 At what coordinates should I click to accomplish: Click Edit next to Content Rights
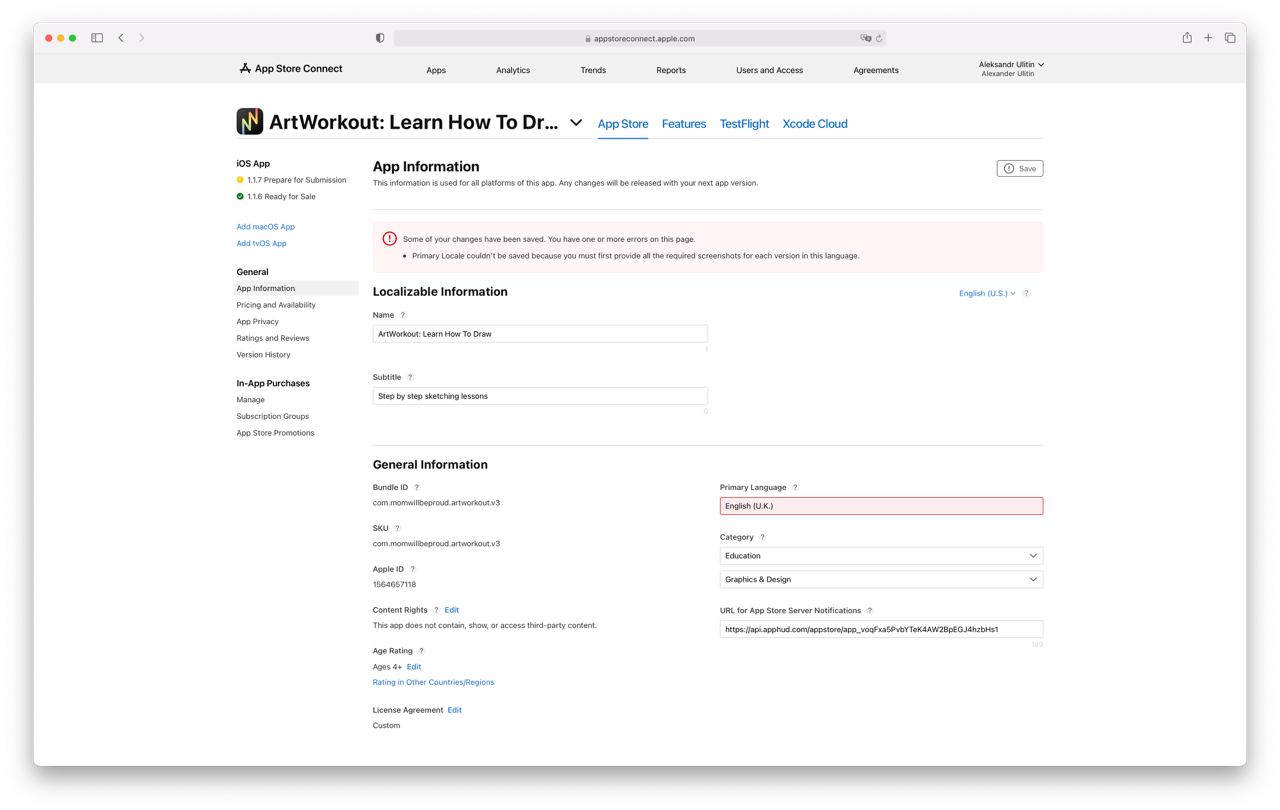click(x=452, y=610)
